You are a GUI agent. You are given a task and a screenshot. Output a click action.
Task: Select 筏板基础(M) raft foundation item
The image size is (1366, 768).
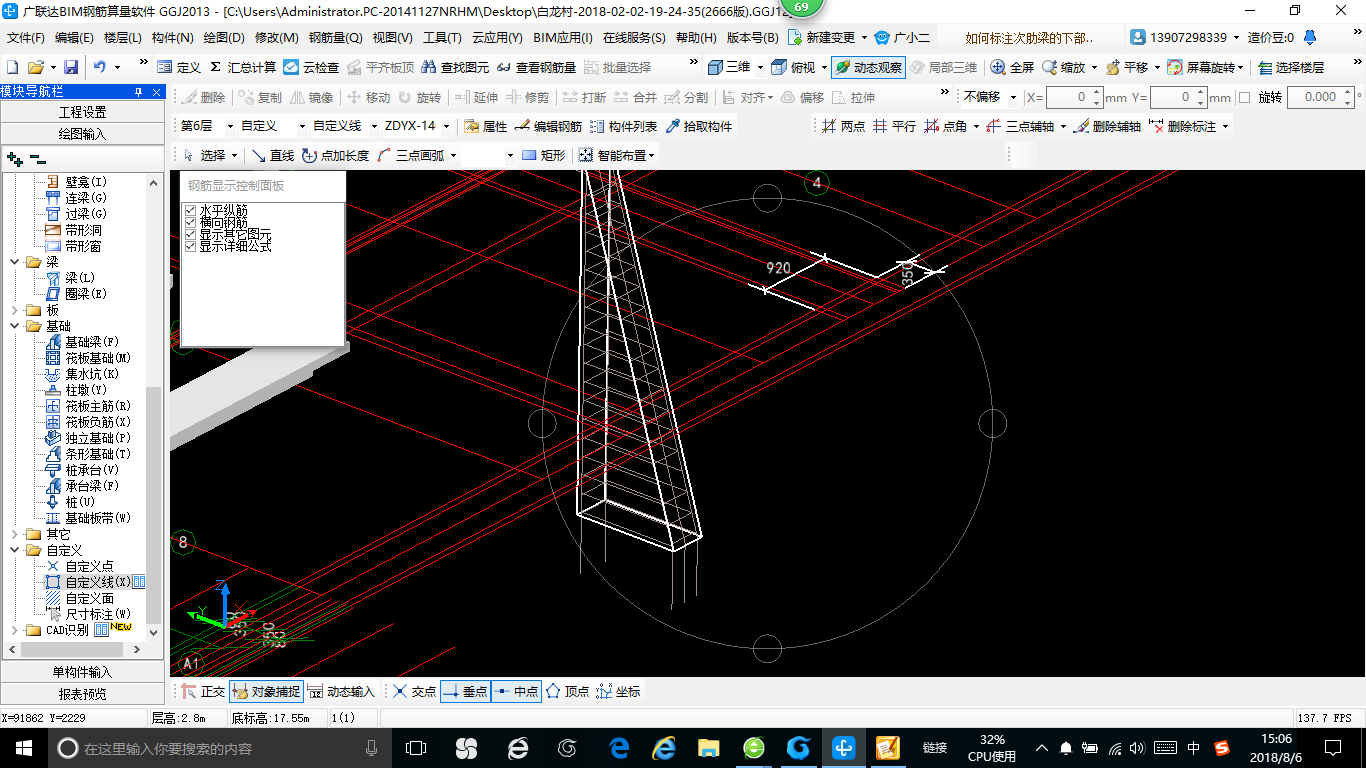tap(88, 358)
